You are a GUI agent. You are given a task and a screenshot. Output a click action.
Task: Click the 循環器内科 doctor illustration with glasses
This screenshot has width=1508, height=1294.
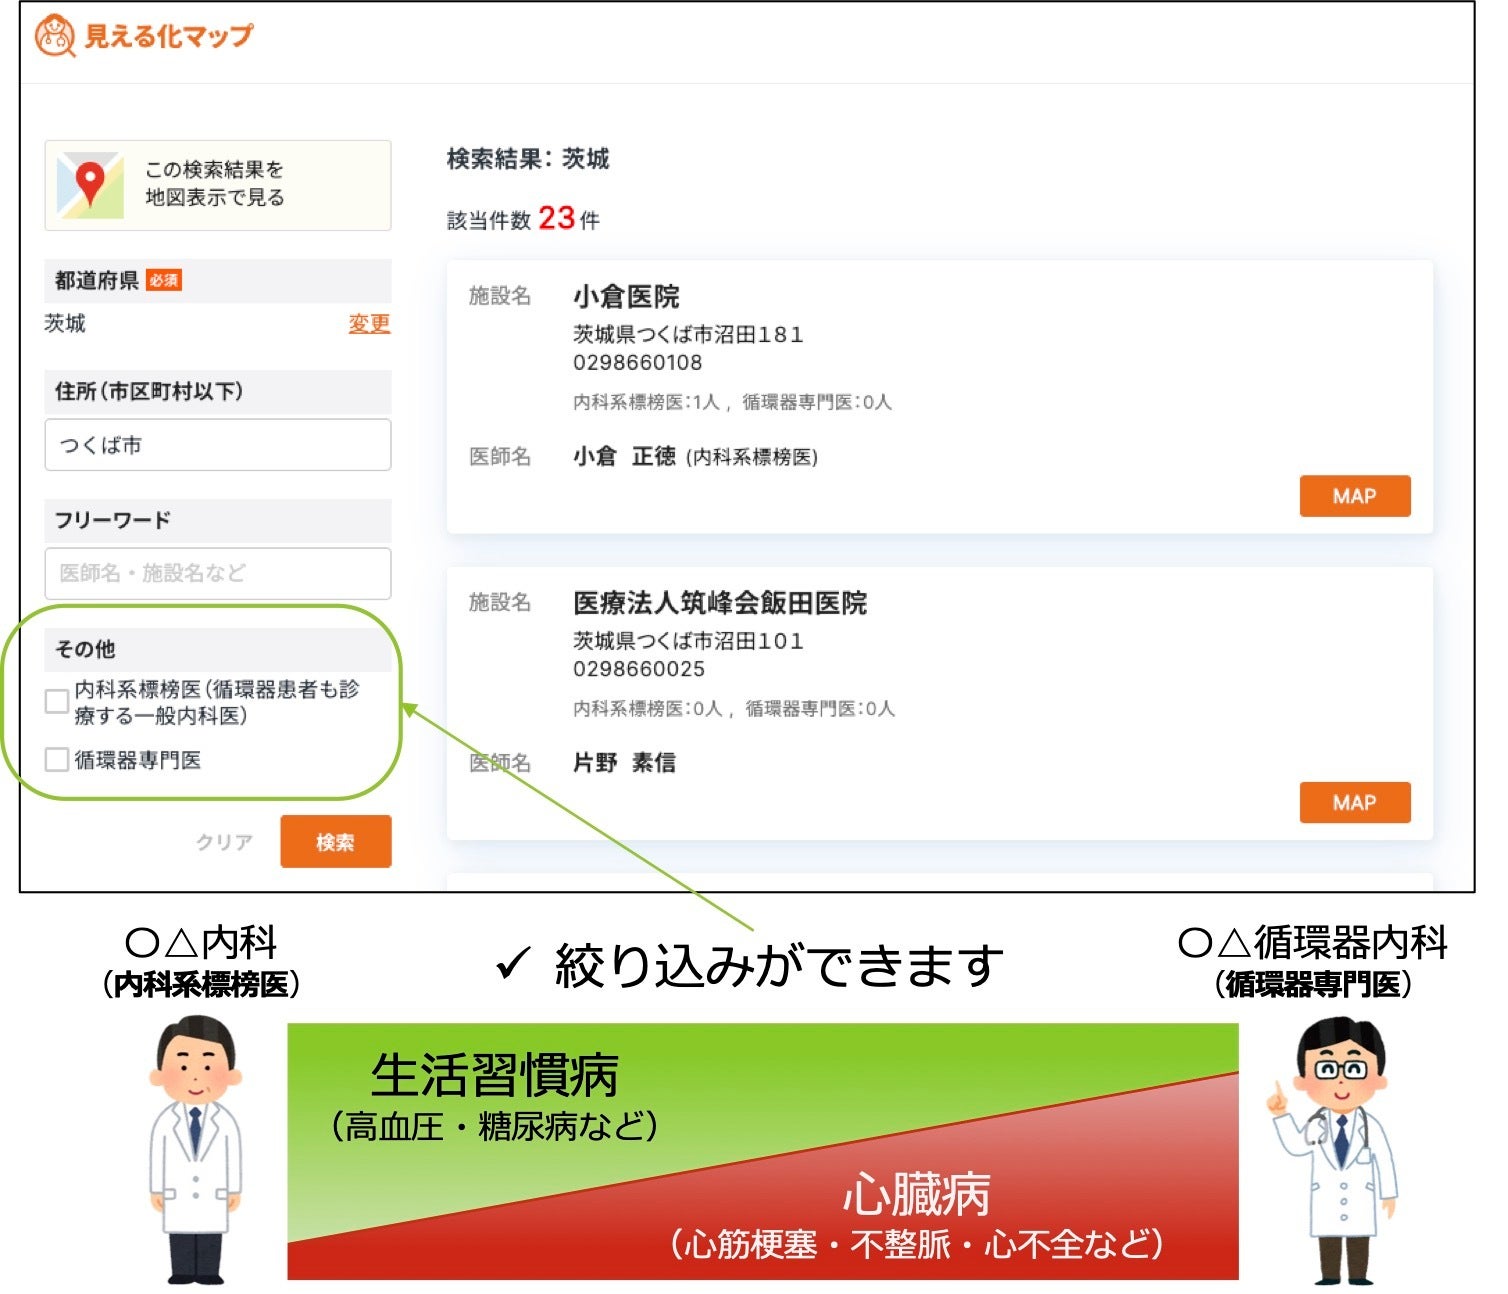click(x=1337, y=1150)
